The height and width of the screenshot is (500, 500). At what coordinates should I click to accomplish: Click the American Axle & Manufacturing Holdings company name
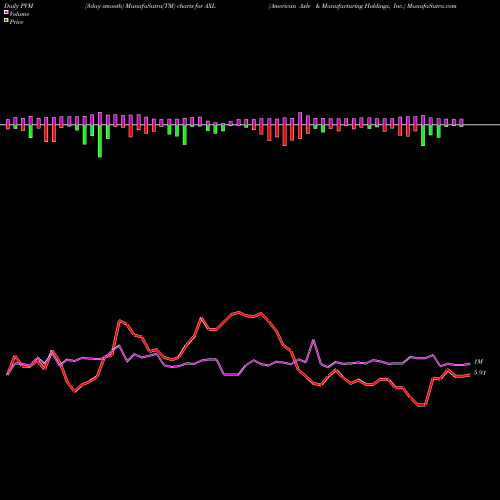tap(336, 6)
